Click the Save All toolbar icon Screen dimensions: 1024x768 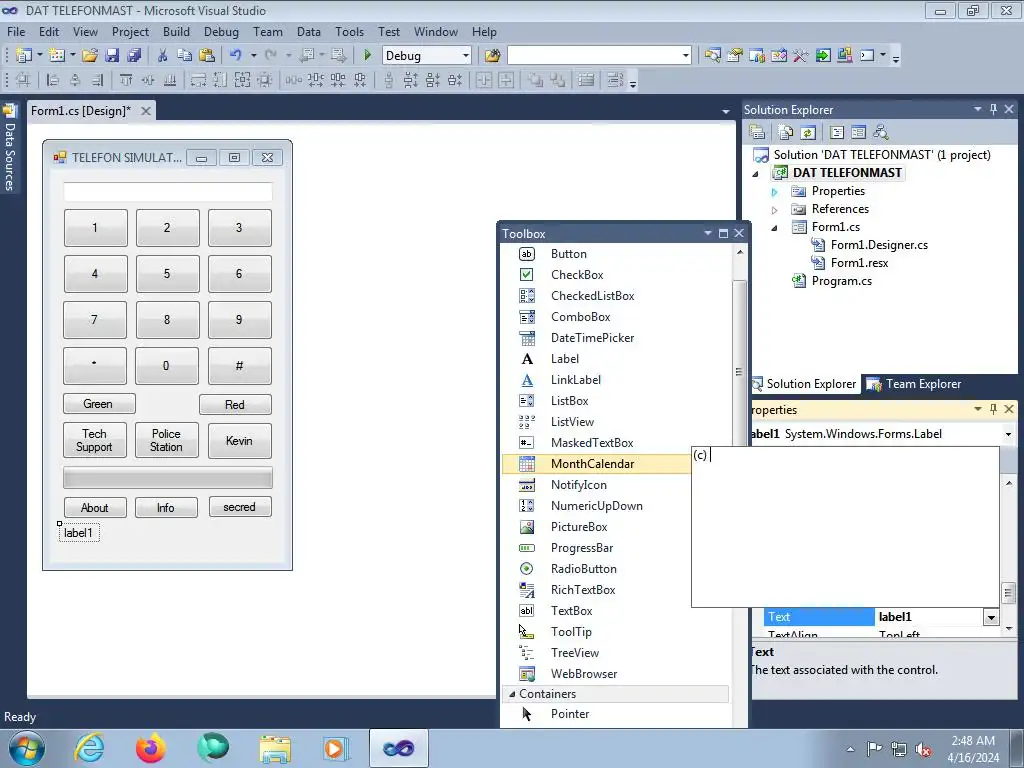pyautogui.click(x=135, y=56)
